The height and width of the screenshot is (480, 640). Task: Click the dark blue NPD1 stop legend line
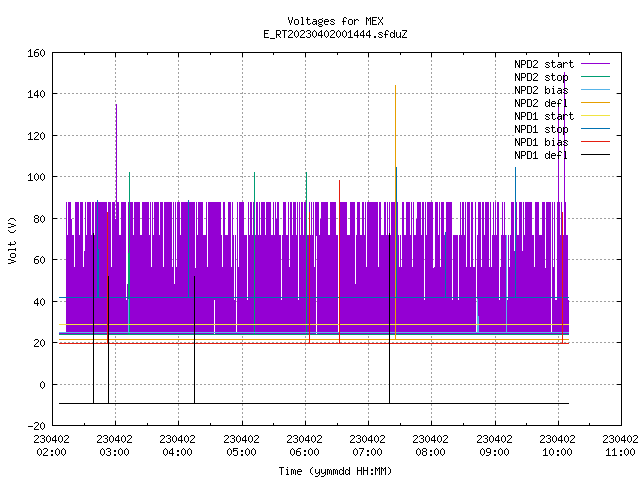[595, 129]
